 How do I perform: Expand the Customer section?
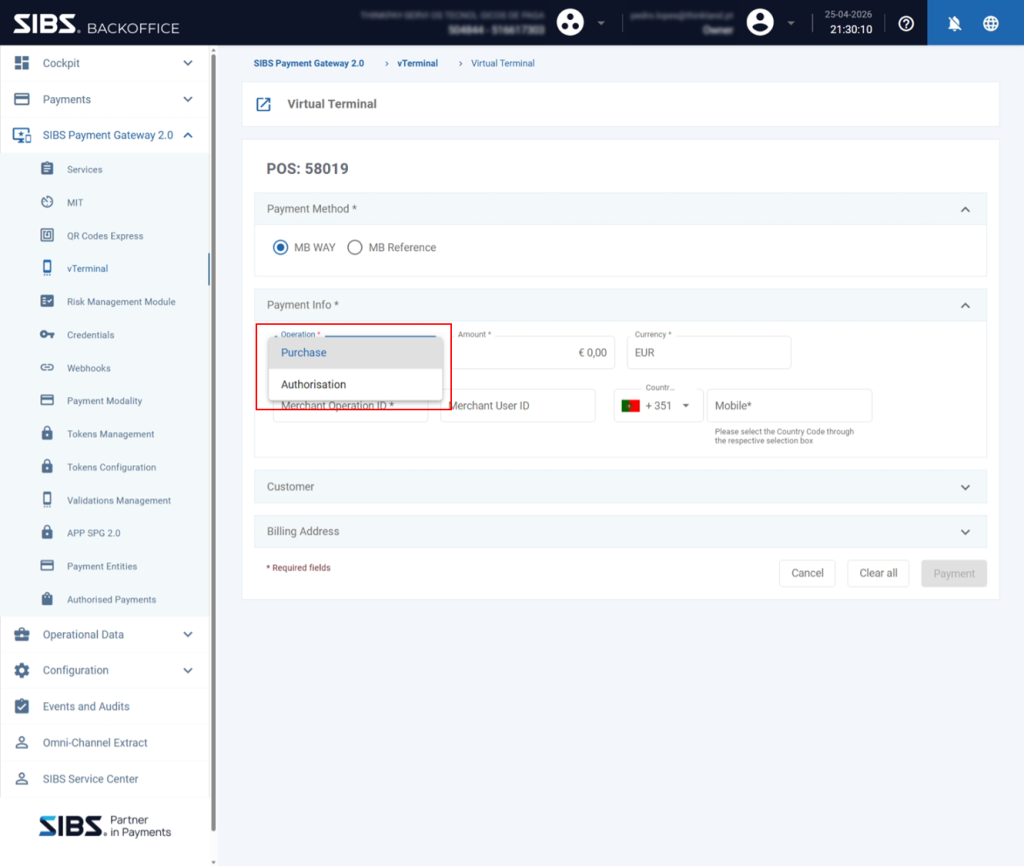pos(965,487)
